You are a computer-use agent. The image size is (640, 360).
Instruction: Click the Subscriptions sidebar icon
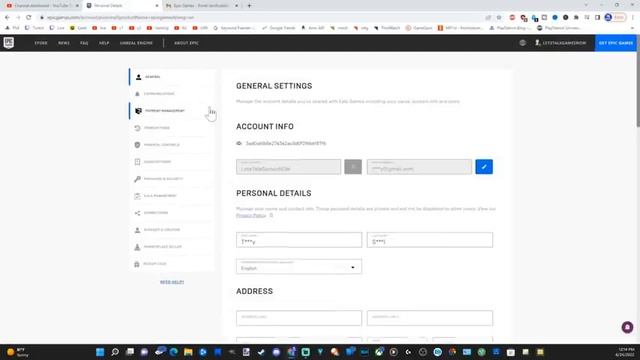(138, 162)
